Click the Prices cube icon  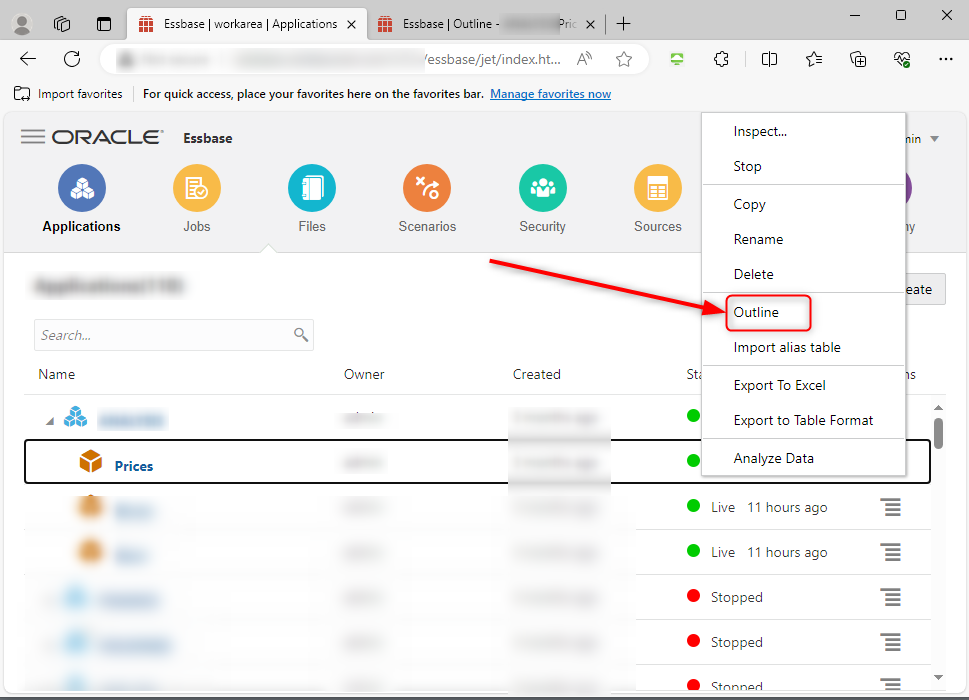coord(91,461)
